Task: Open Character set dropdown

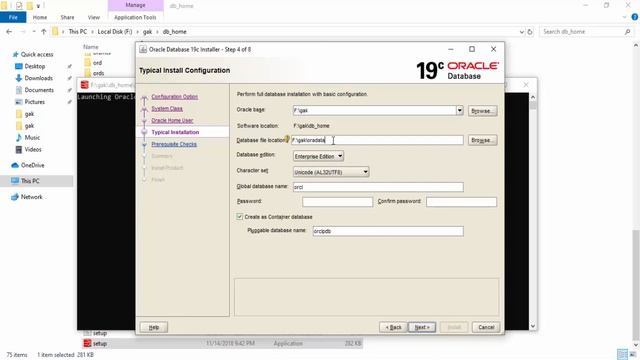Action: coord(331,172)
